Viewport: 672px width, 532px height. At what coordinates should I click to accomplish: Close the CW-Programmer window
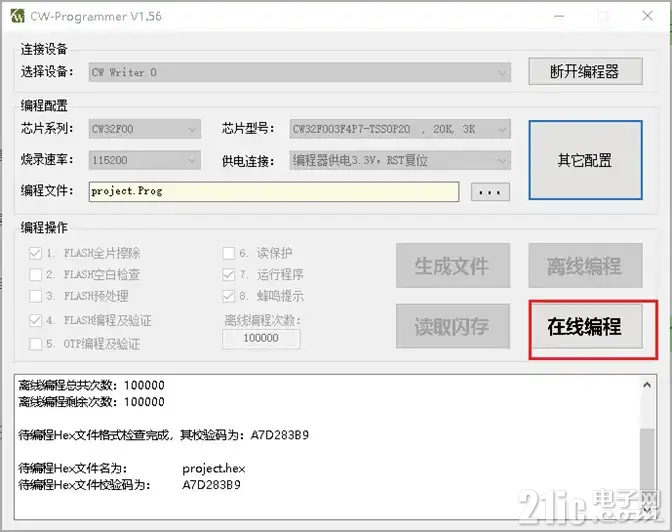click(647, 16)
